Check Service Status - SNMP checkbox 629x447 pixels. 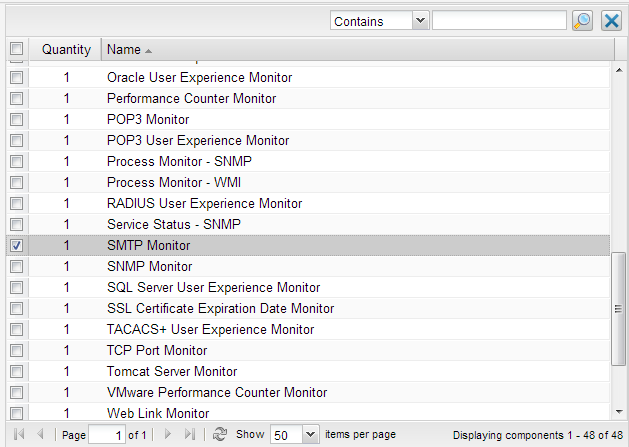click(x=17, y=224)
